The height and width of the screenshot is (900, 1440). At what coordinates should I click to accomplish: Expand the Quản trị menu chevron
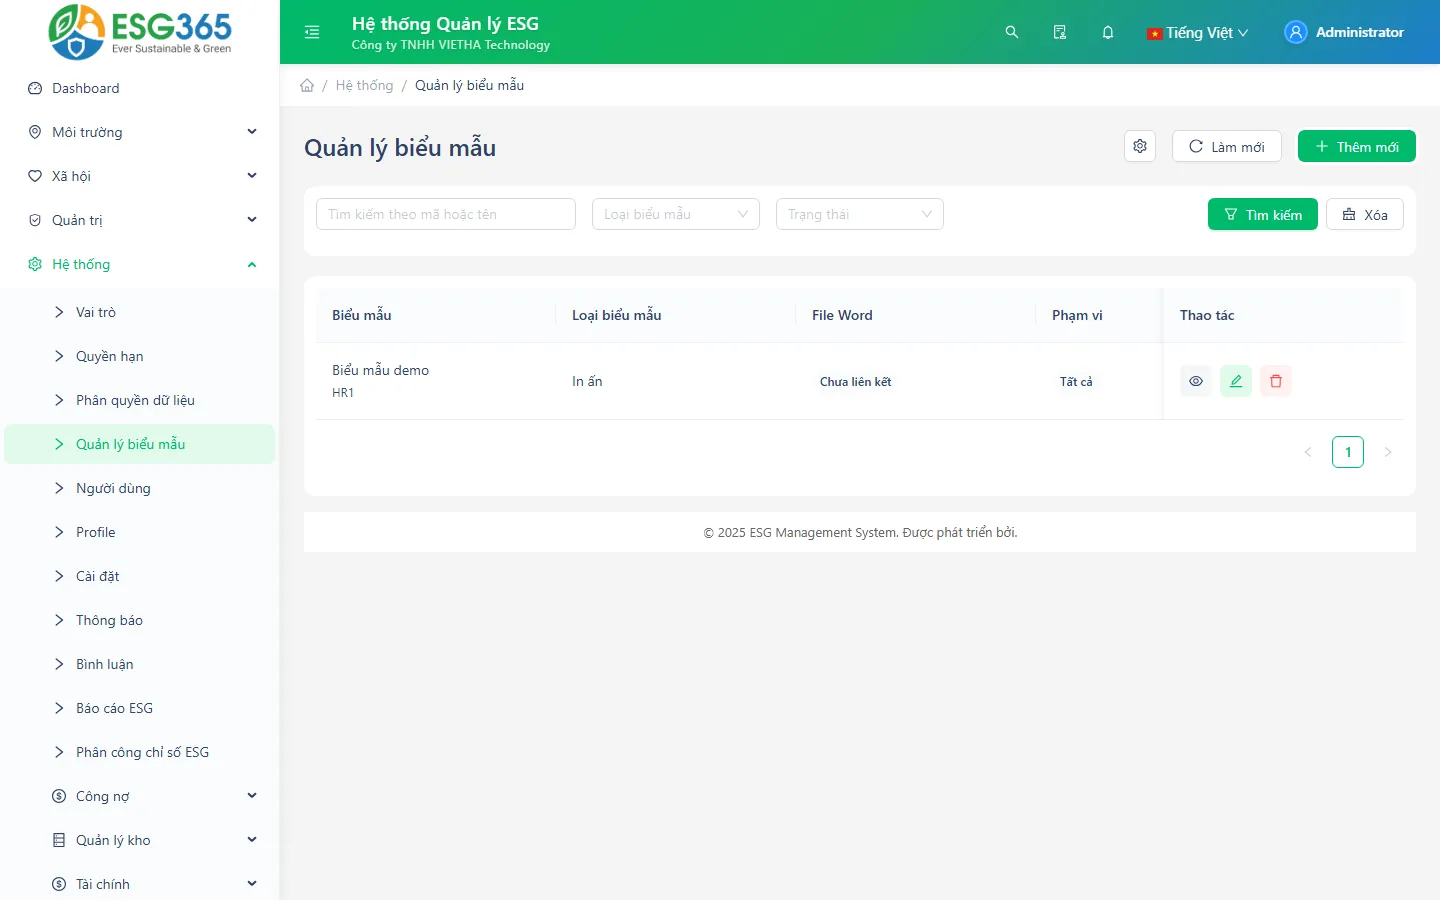[x=252, y=220]
